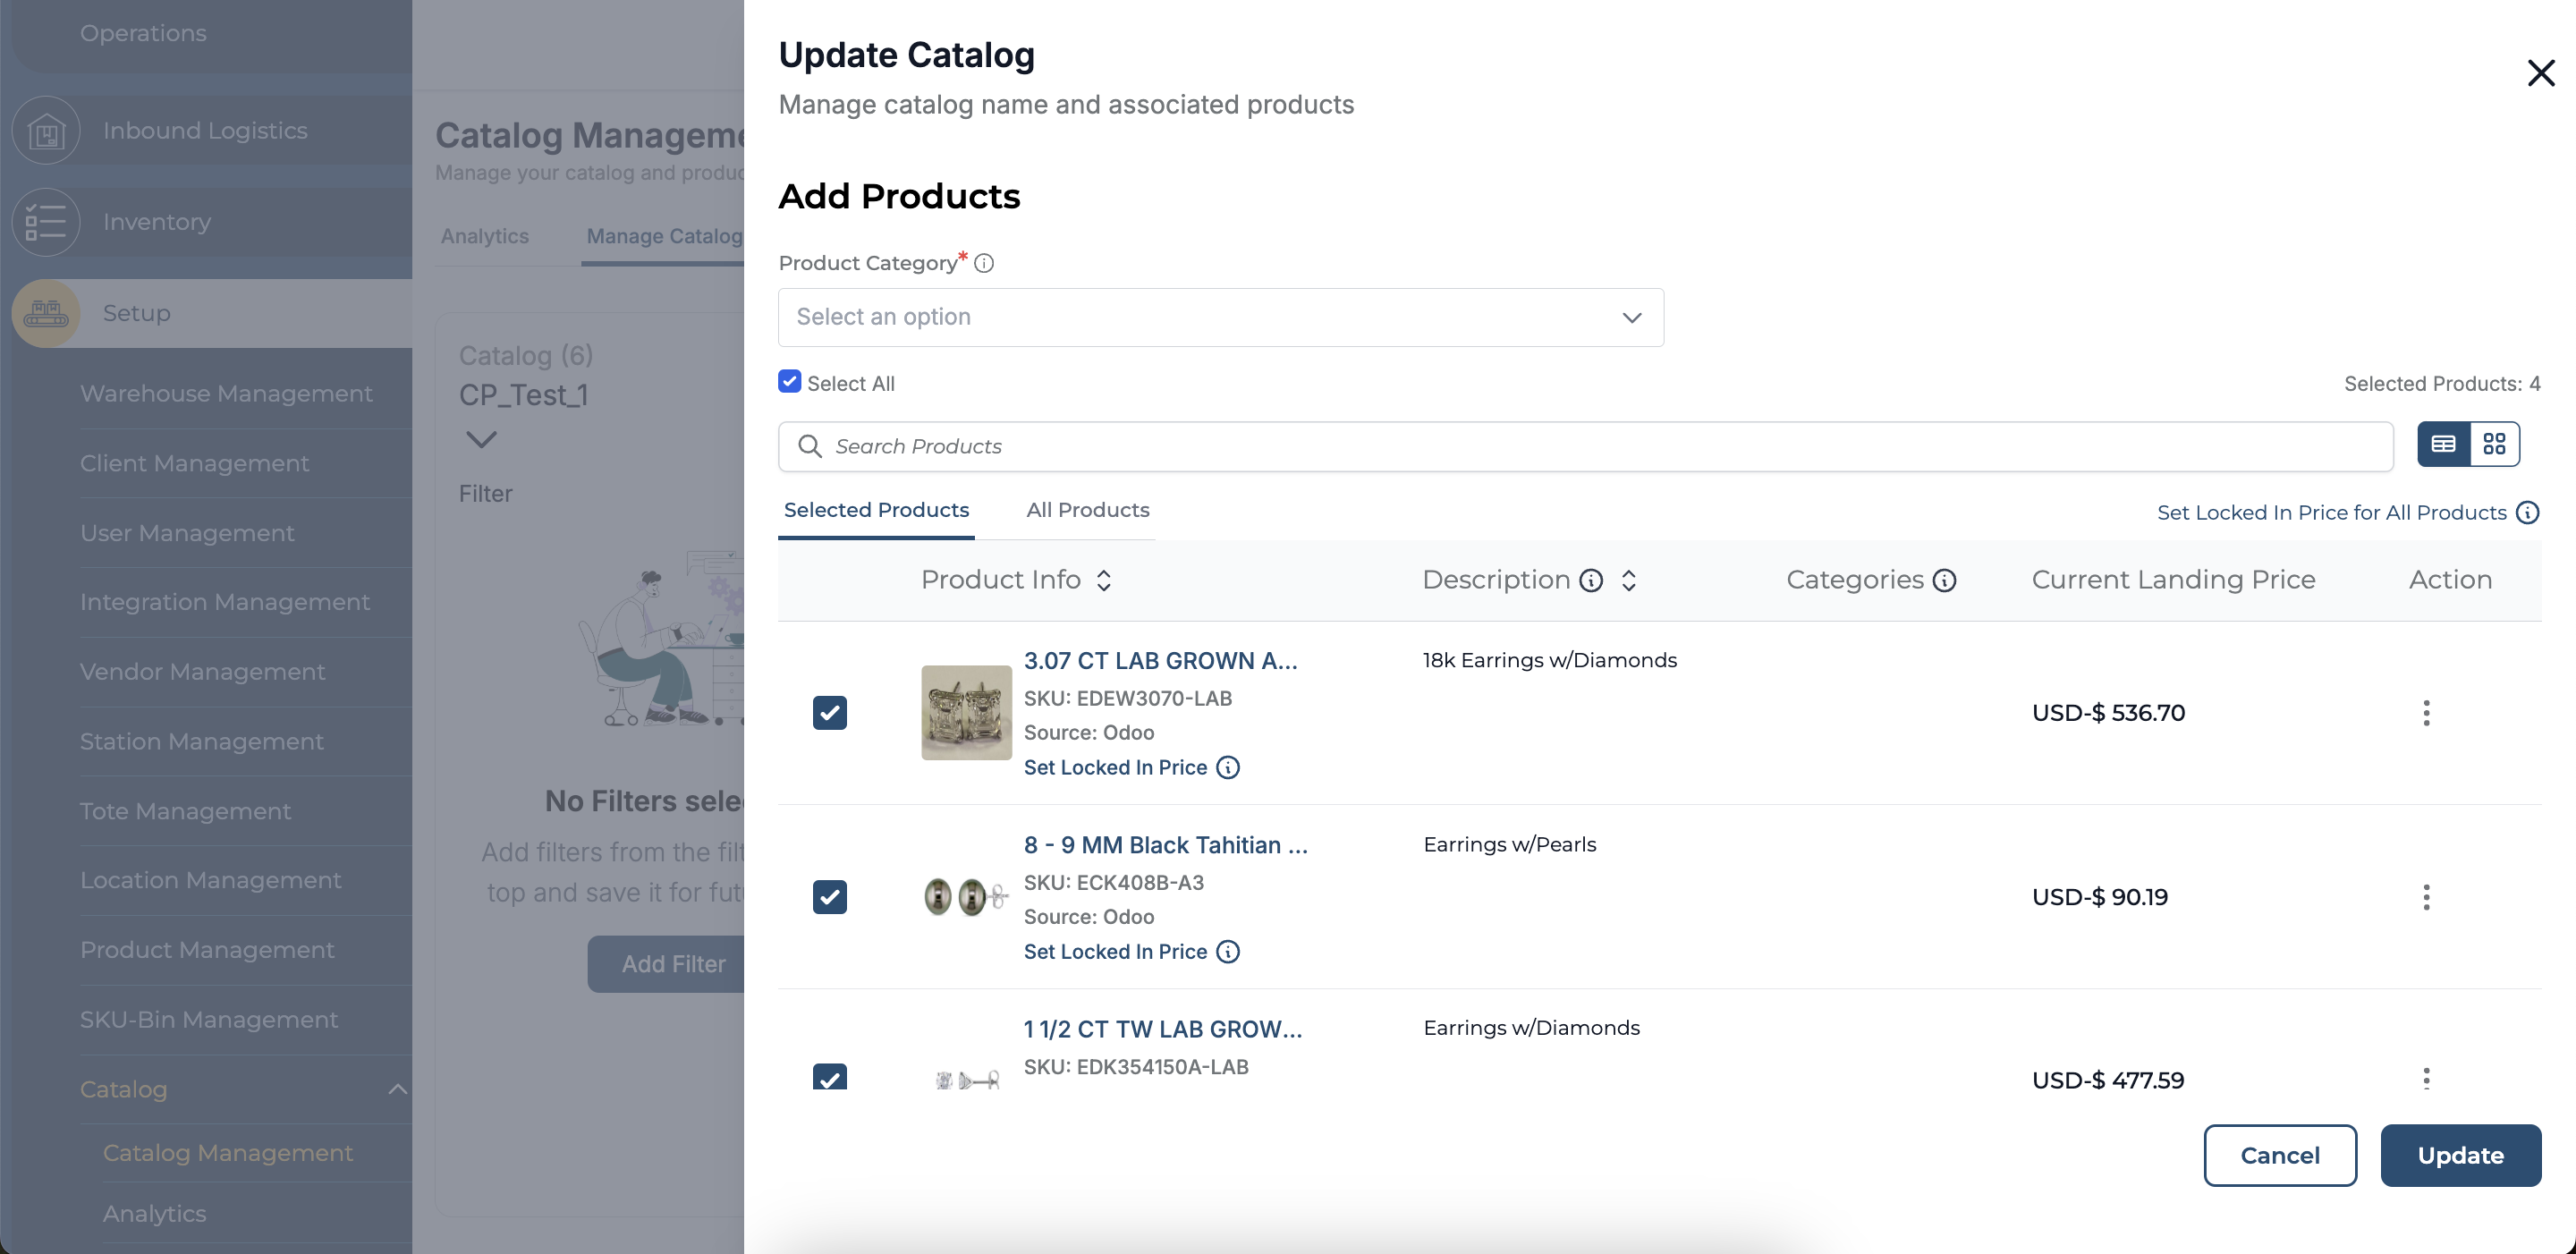This screenshot has height=1254, width=2576.
Task: Uncheck the Black Tahitian earrings product
Action: (830, 897)
